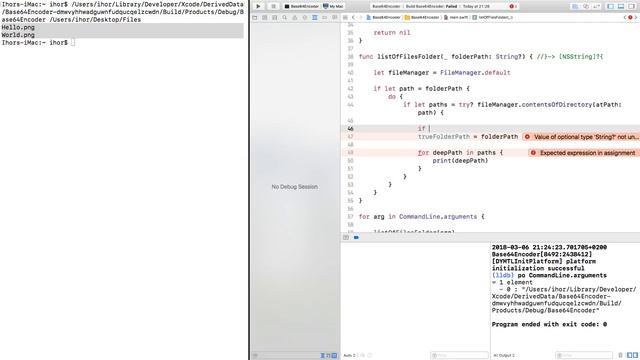Jump to next issue arrow
Screen dimensions: 640x360
(x=636, y=18)
